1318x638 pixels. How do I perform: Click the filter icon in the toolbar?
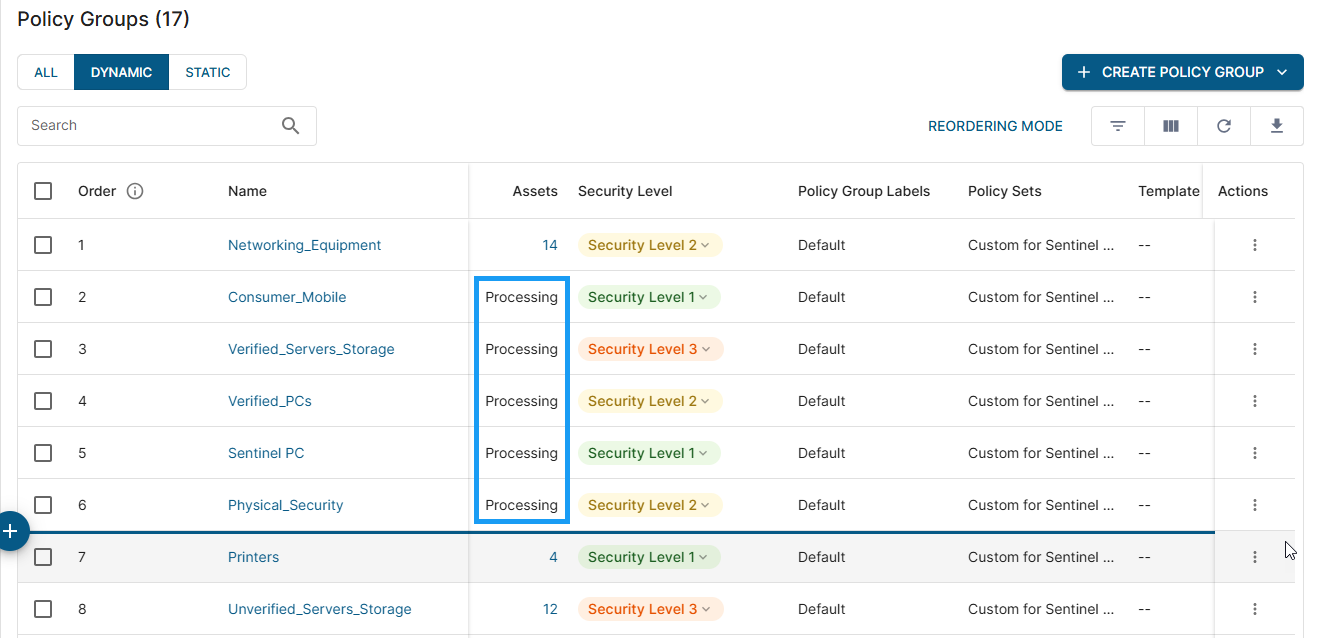(1118, 126)
